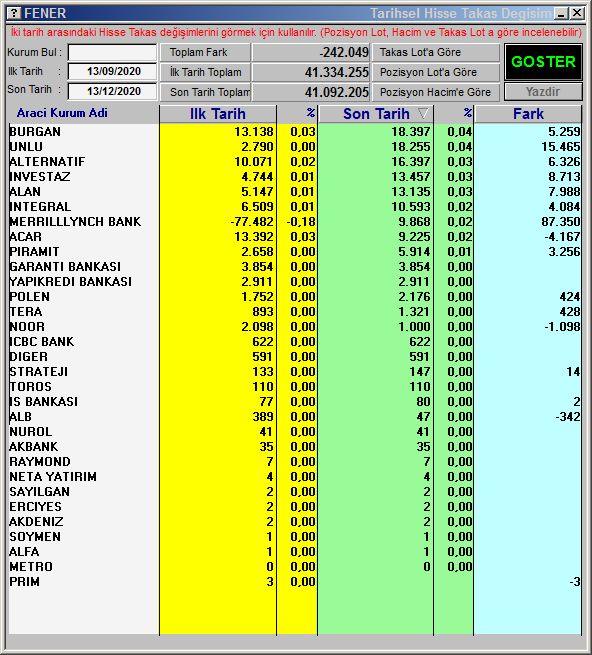The width and height of the screenshot is (592, 655).
Task: Minimize the FENER window
Action: [561, 13]
